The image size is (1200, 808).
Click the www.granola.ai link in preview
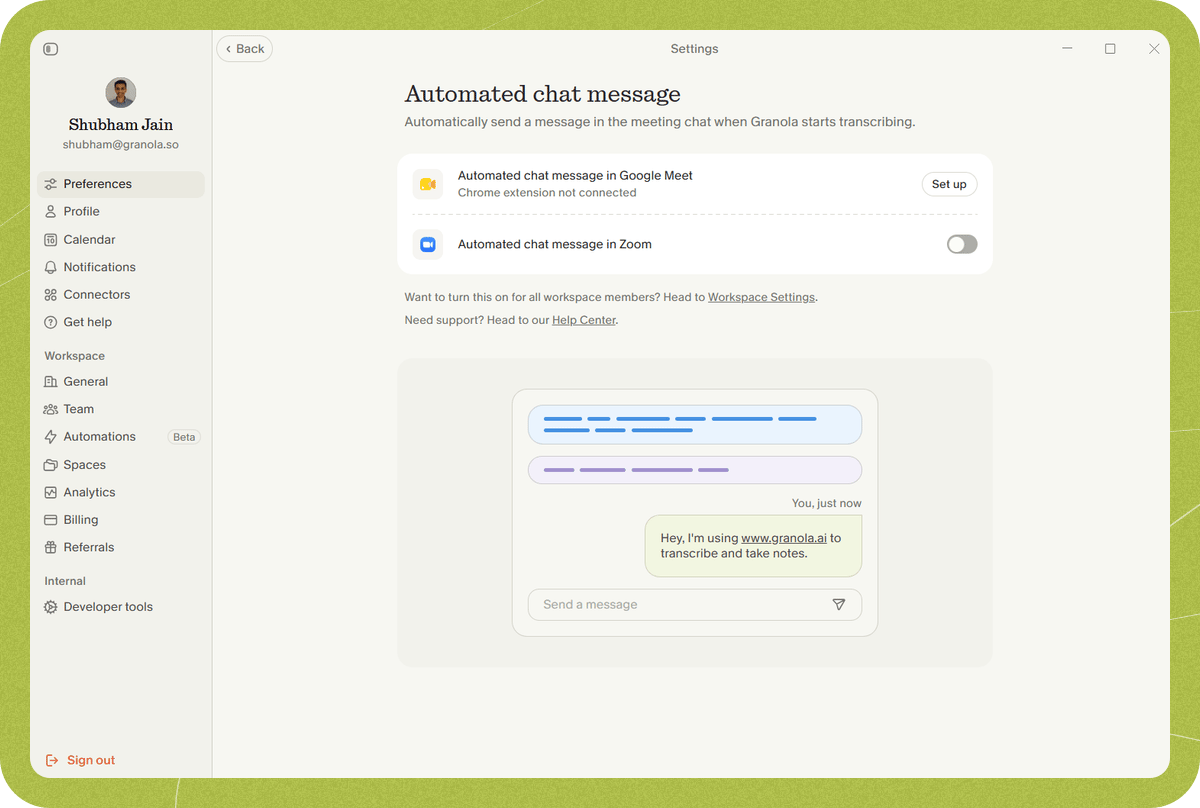click(784, 538)
